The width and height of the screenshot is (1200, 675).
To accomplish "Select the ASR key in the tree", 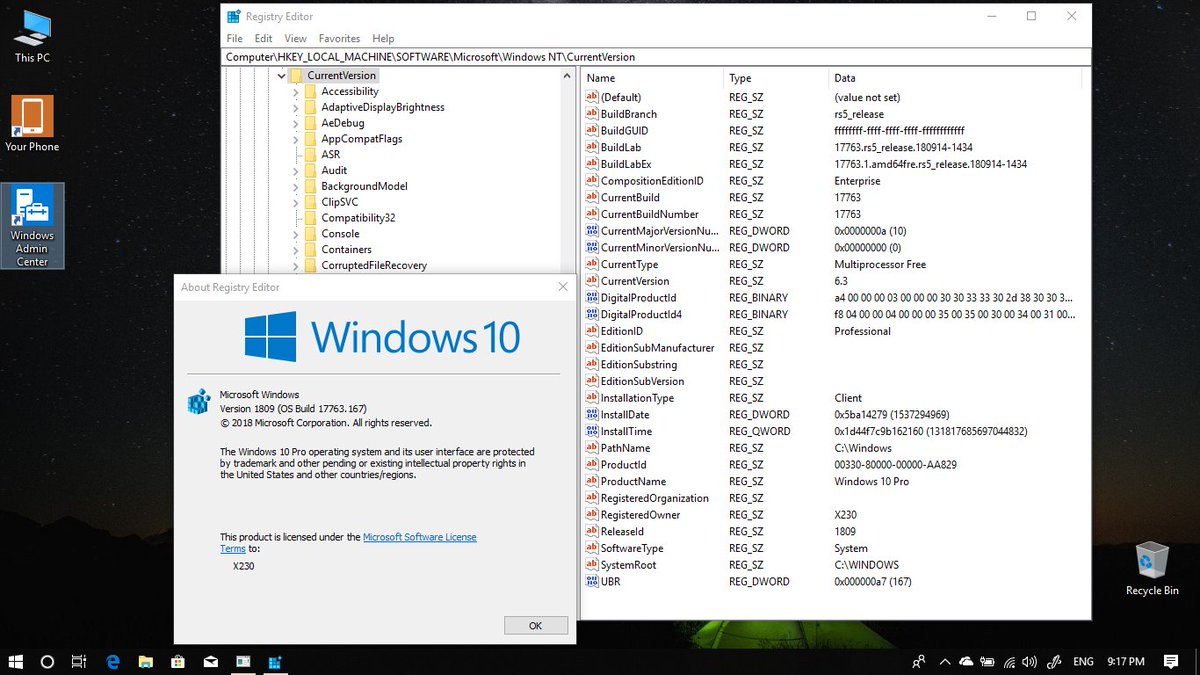I will pos(330,154).
